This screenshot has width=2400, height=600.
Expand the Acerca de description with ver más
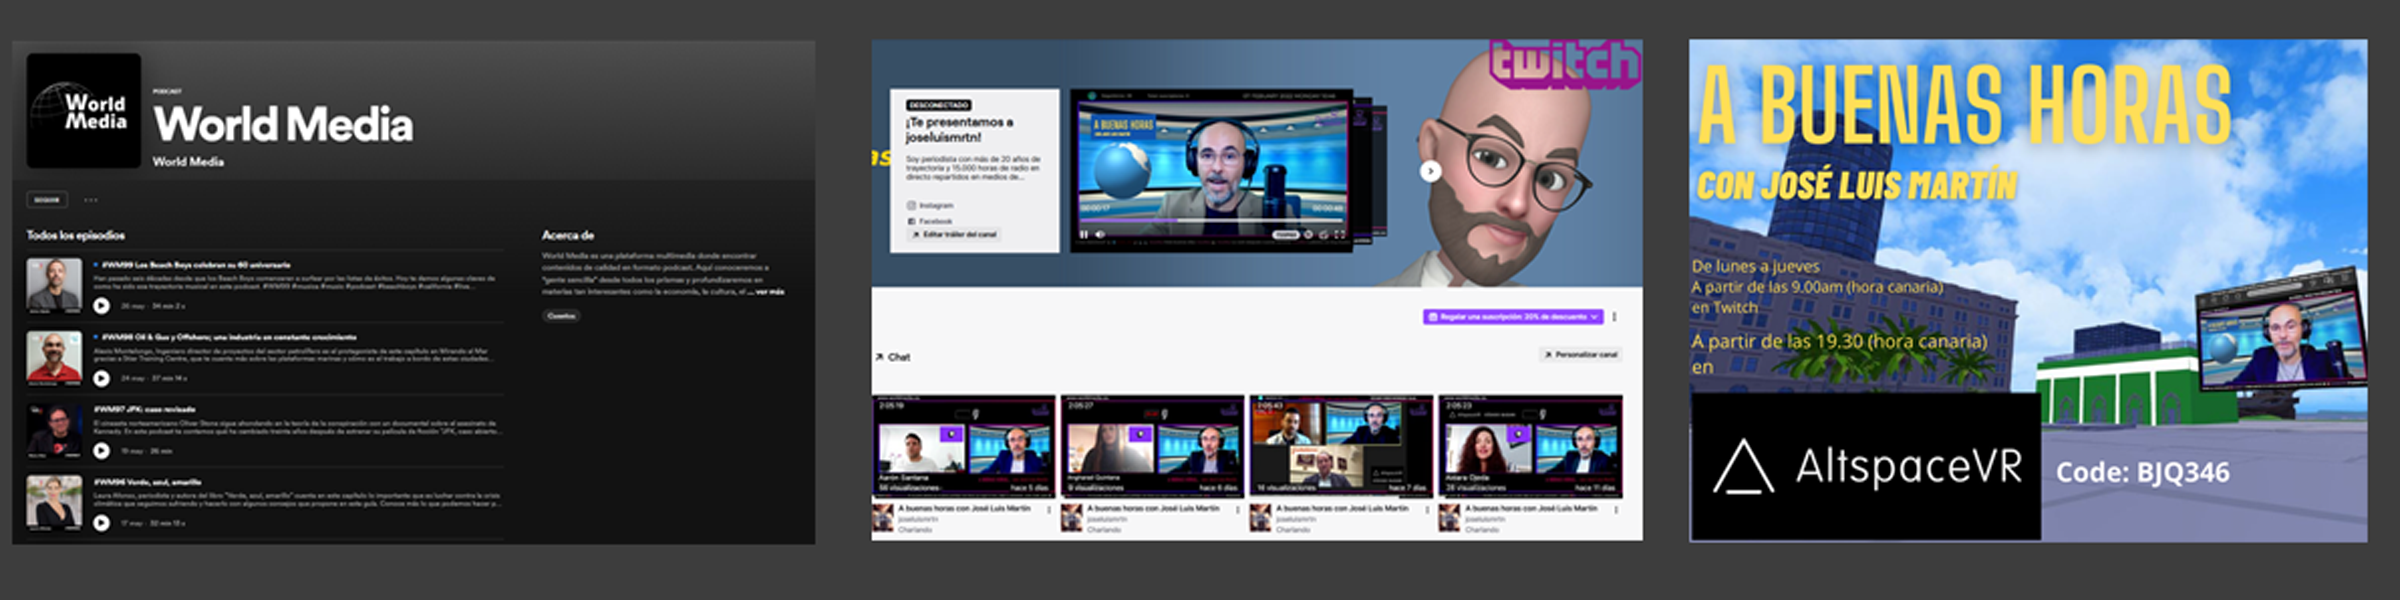point(770,292)
